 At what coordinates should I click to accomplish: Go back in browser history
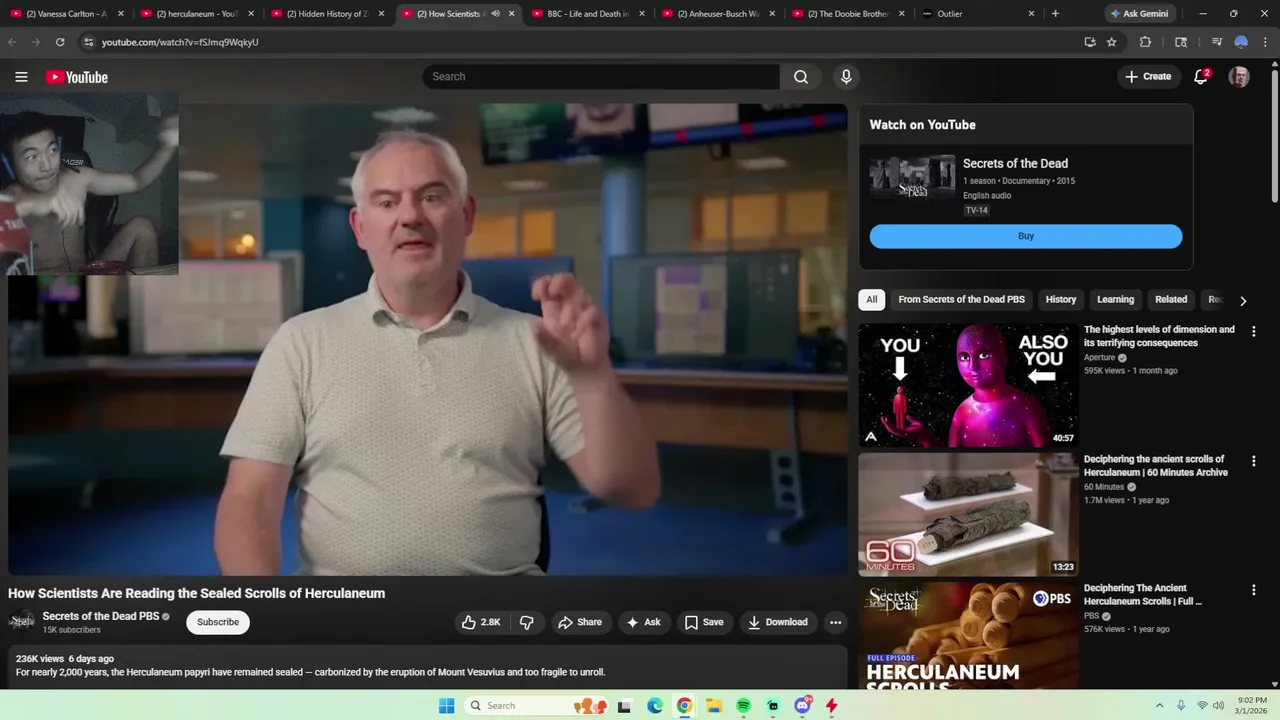(12, 42)
